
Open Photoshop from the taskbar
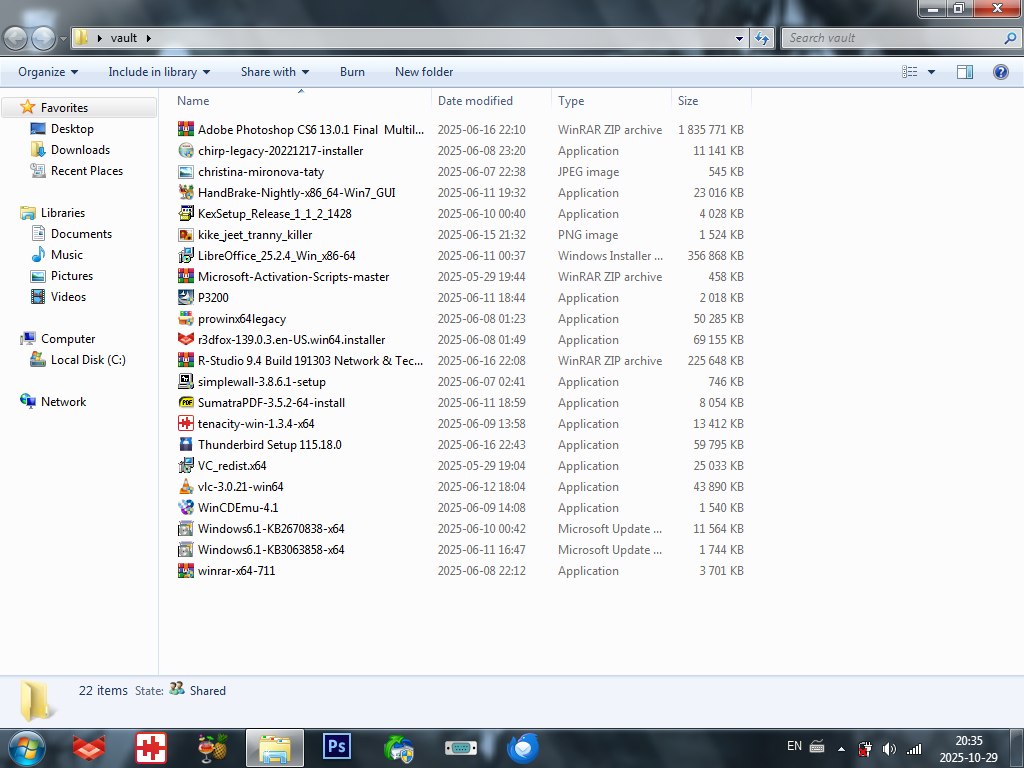point(336,747)
